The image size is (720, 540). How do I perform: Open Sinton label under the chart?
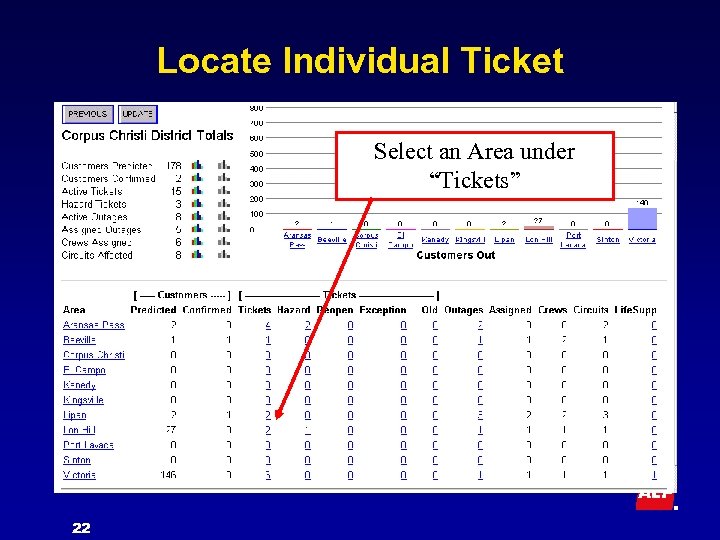608,240
